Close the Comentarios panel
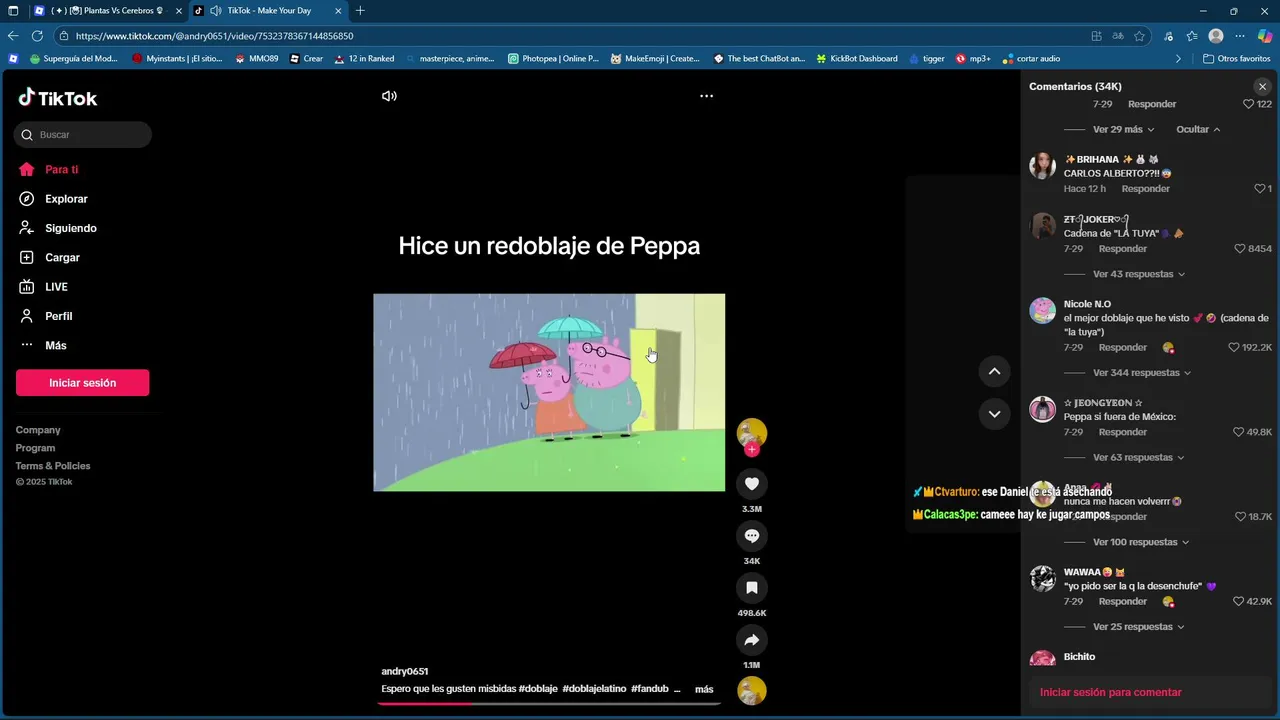The image size is (1280, 720). tap(1262, 87)
